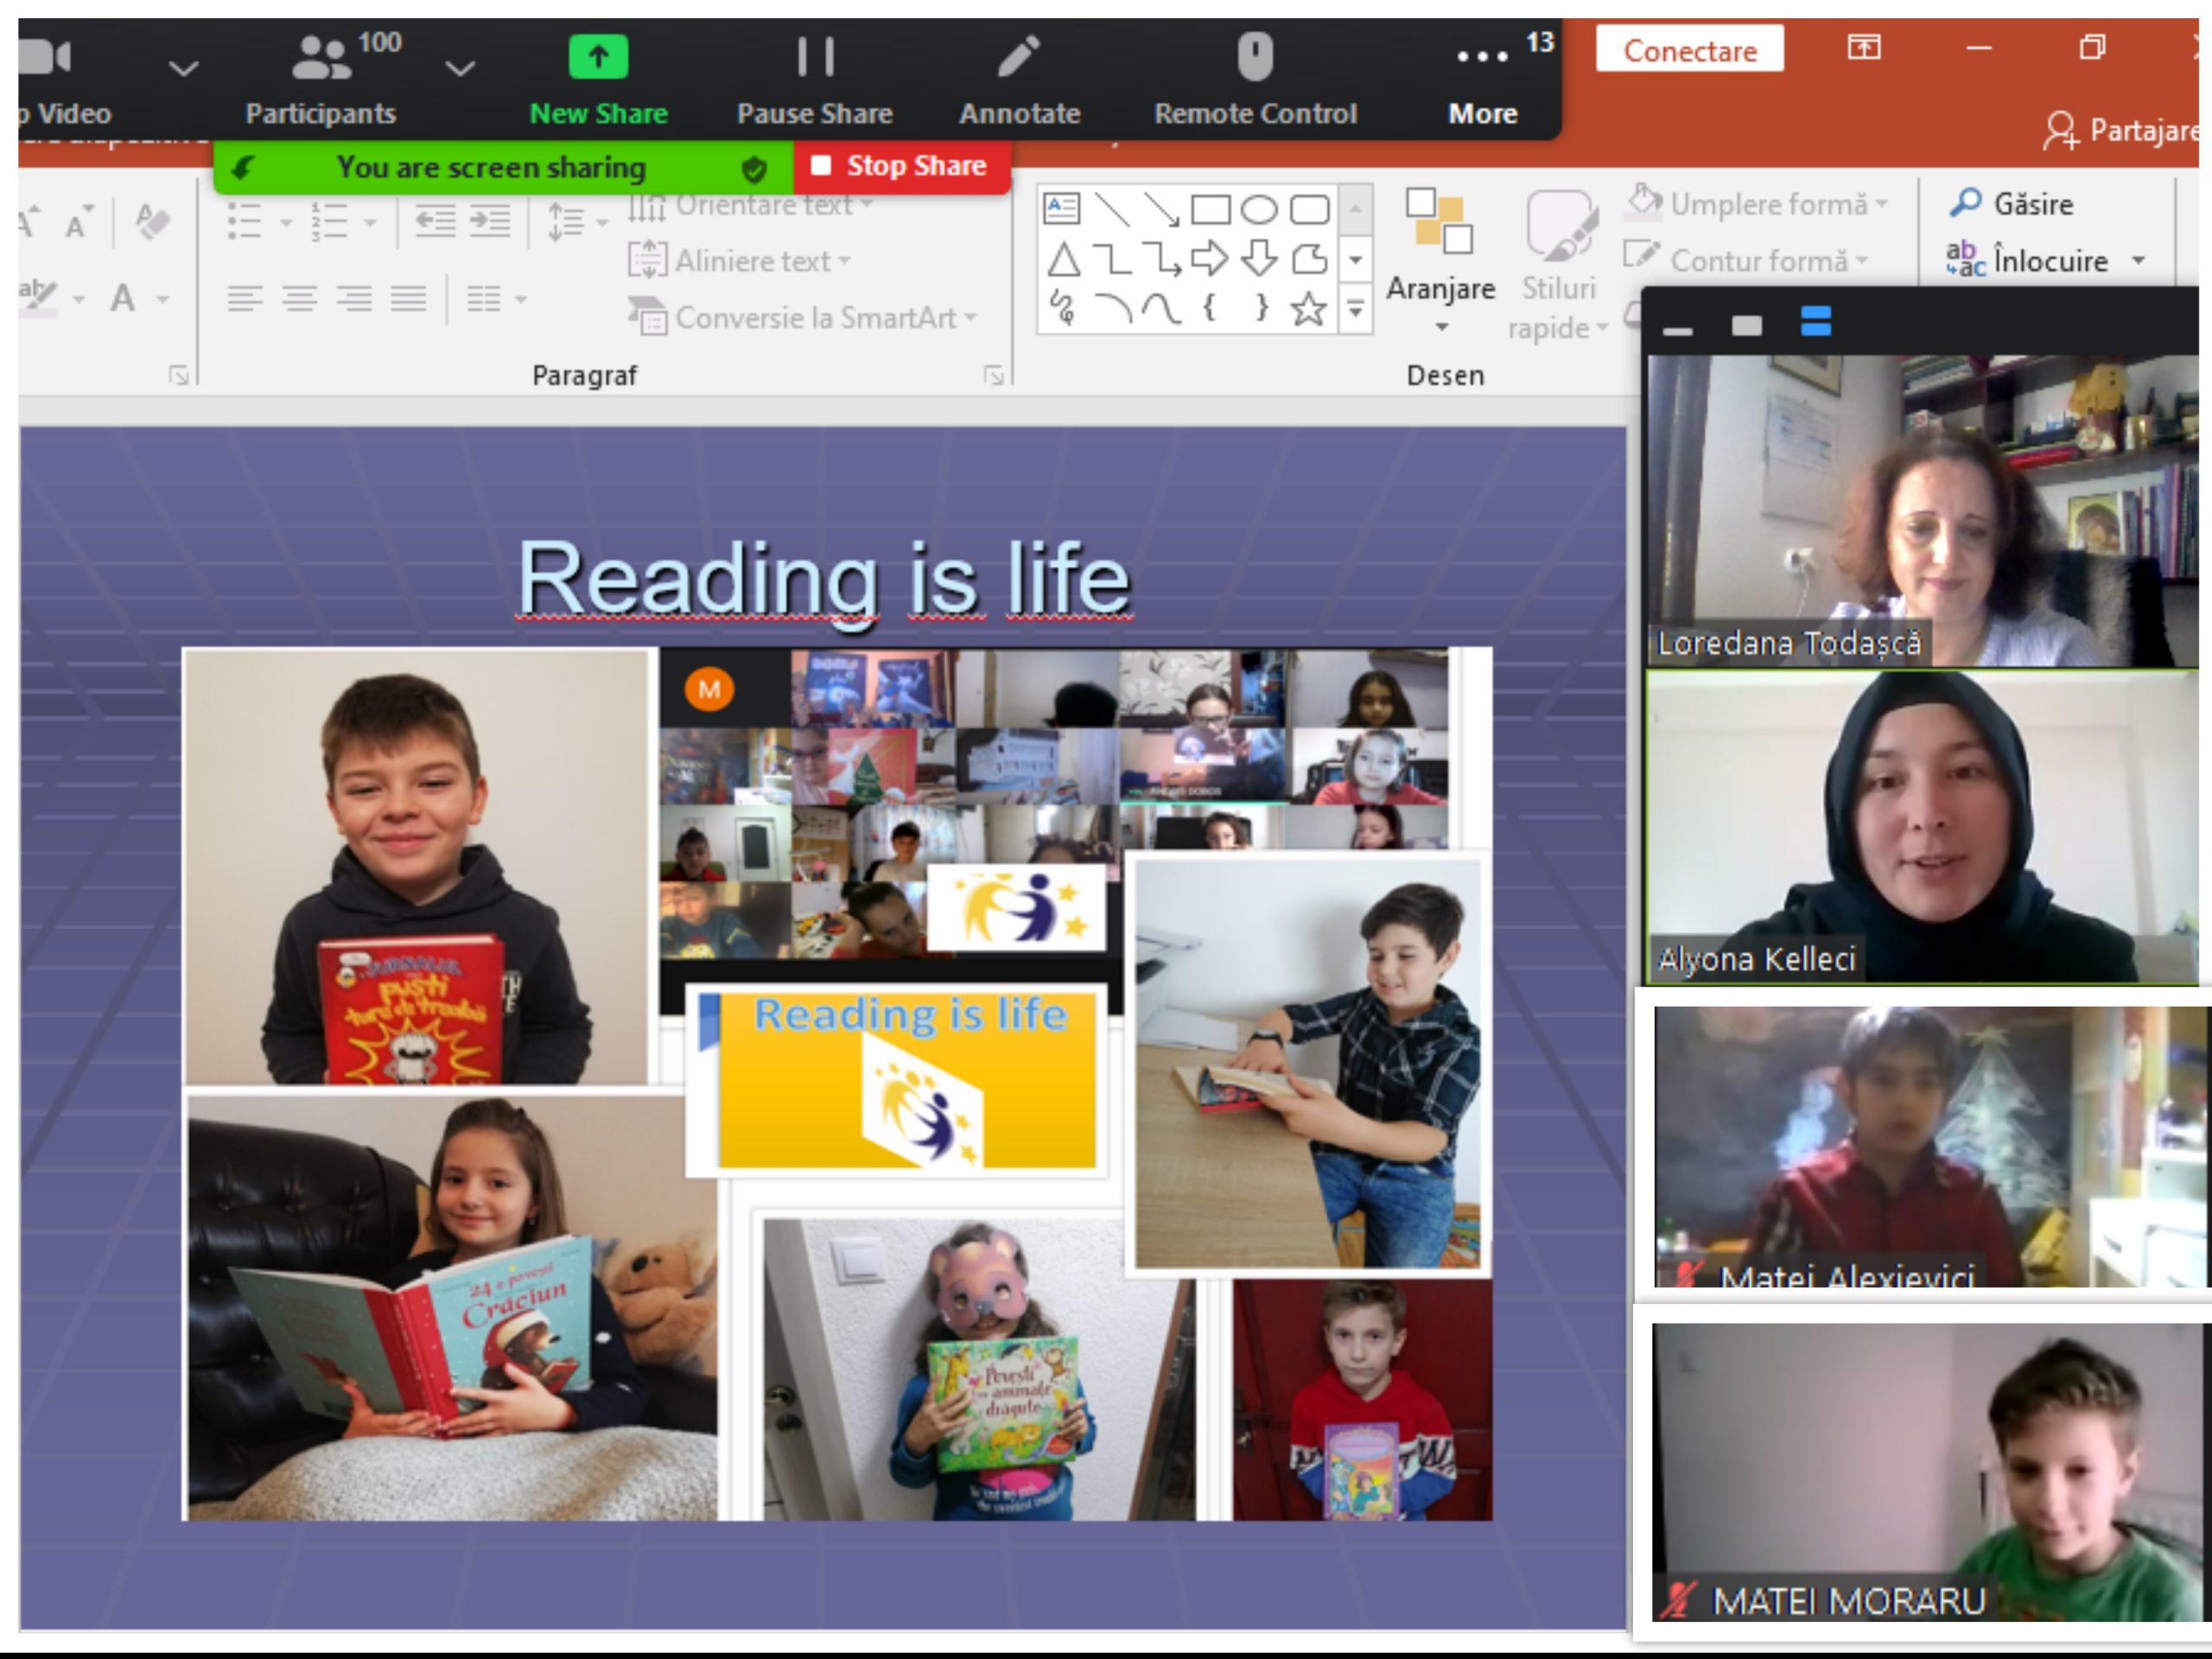Viewport: 2212px width, 1659px height.
Task: Select the star shape in shapes gallery
Action: [1308, 309]
